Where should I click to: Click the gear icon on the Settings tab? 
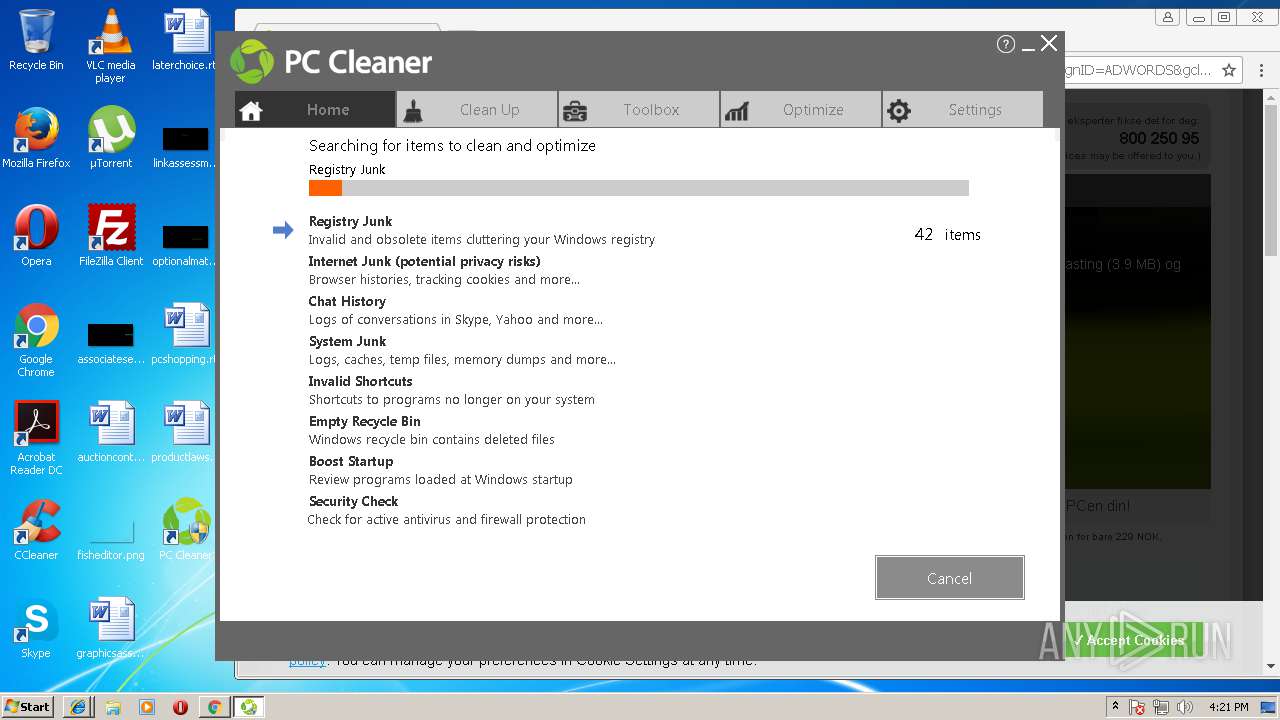(x=899, y=111)
